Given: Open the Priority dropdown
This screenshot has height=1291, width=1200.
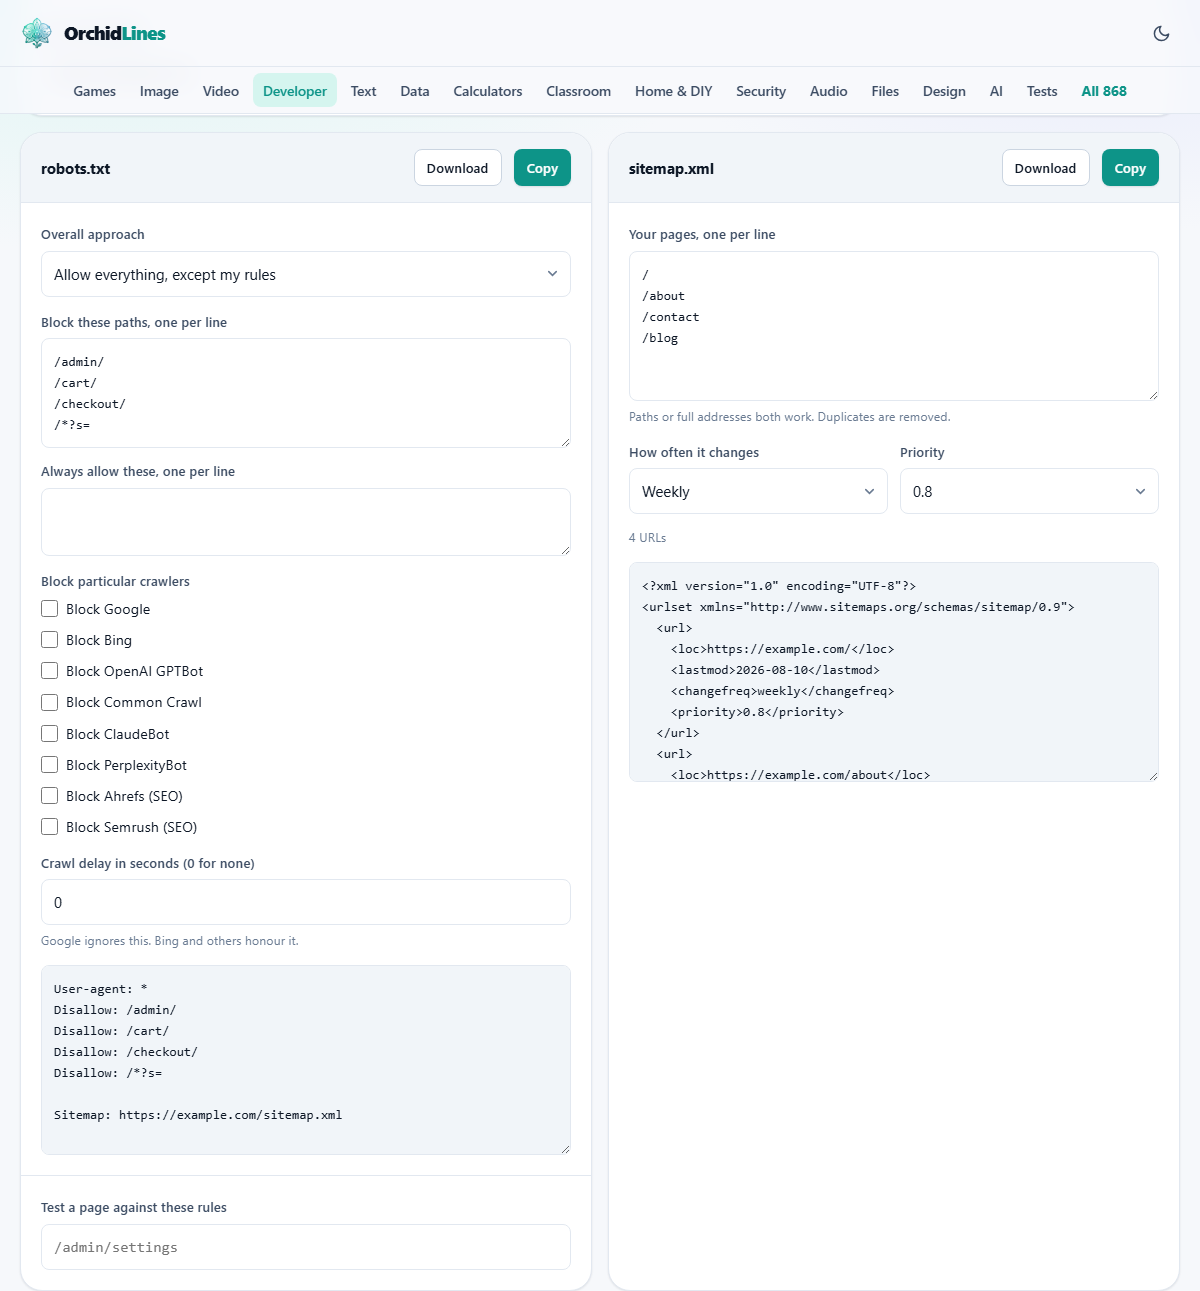Looking at the screenshot, I should [1029, 491].
